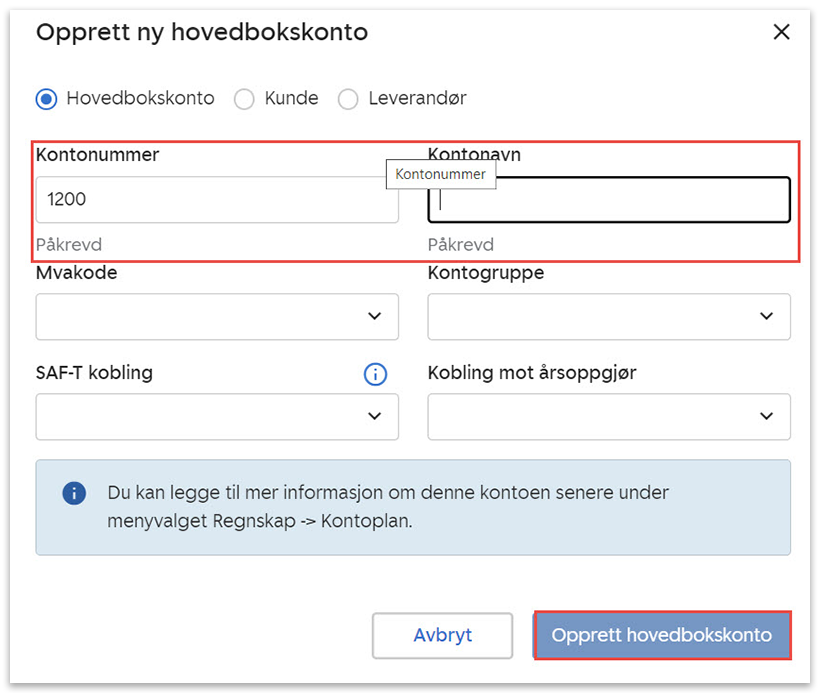
Task: Select the Hovedbokskonto radio button
Action: tap(46, 99)
